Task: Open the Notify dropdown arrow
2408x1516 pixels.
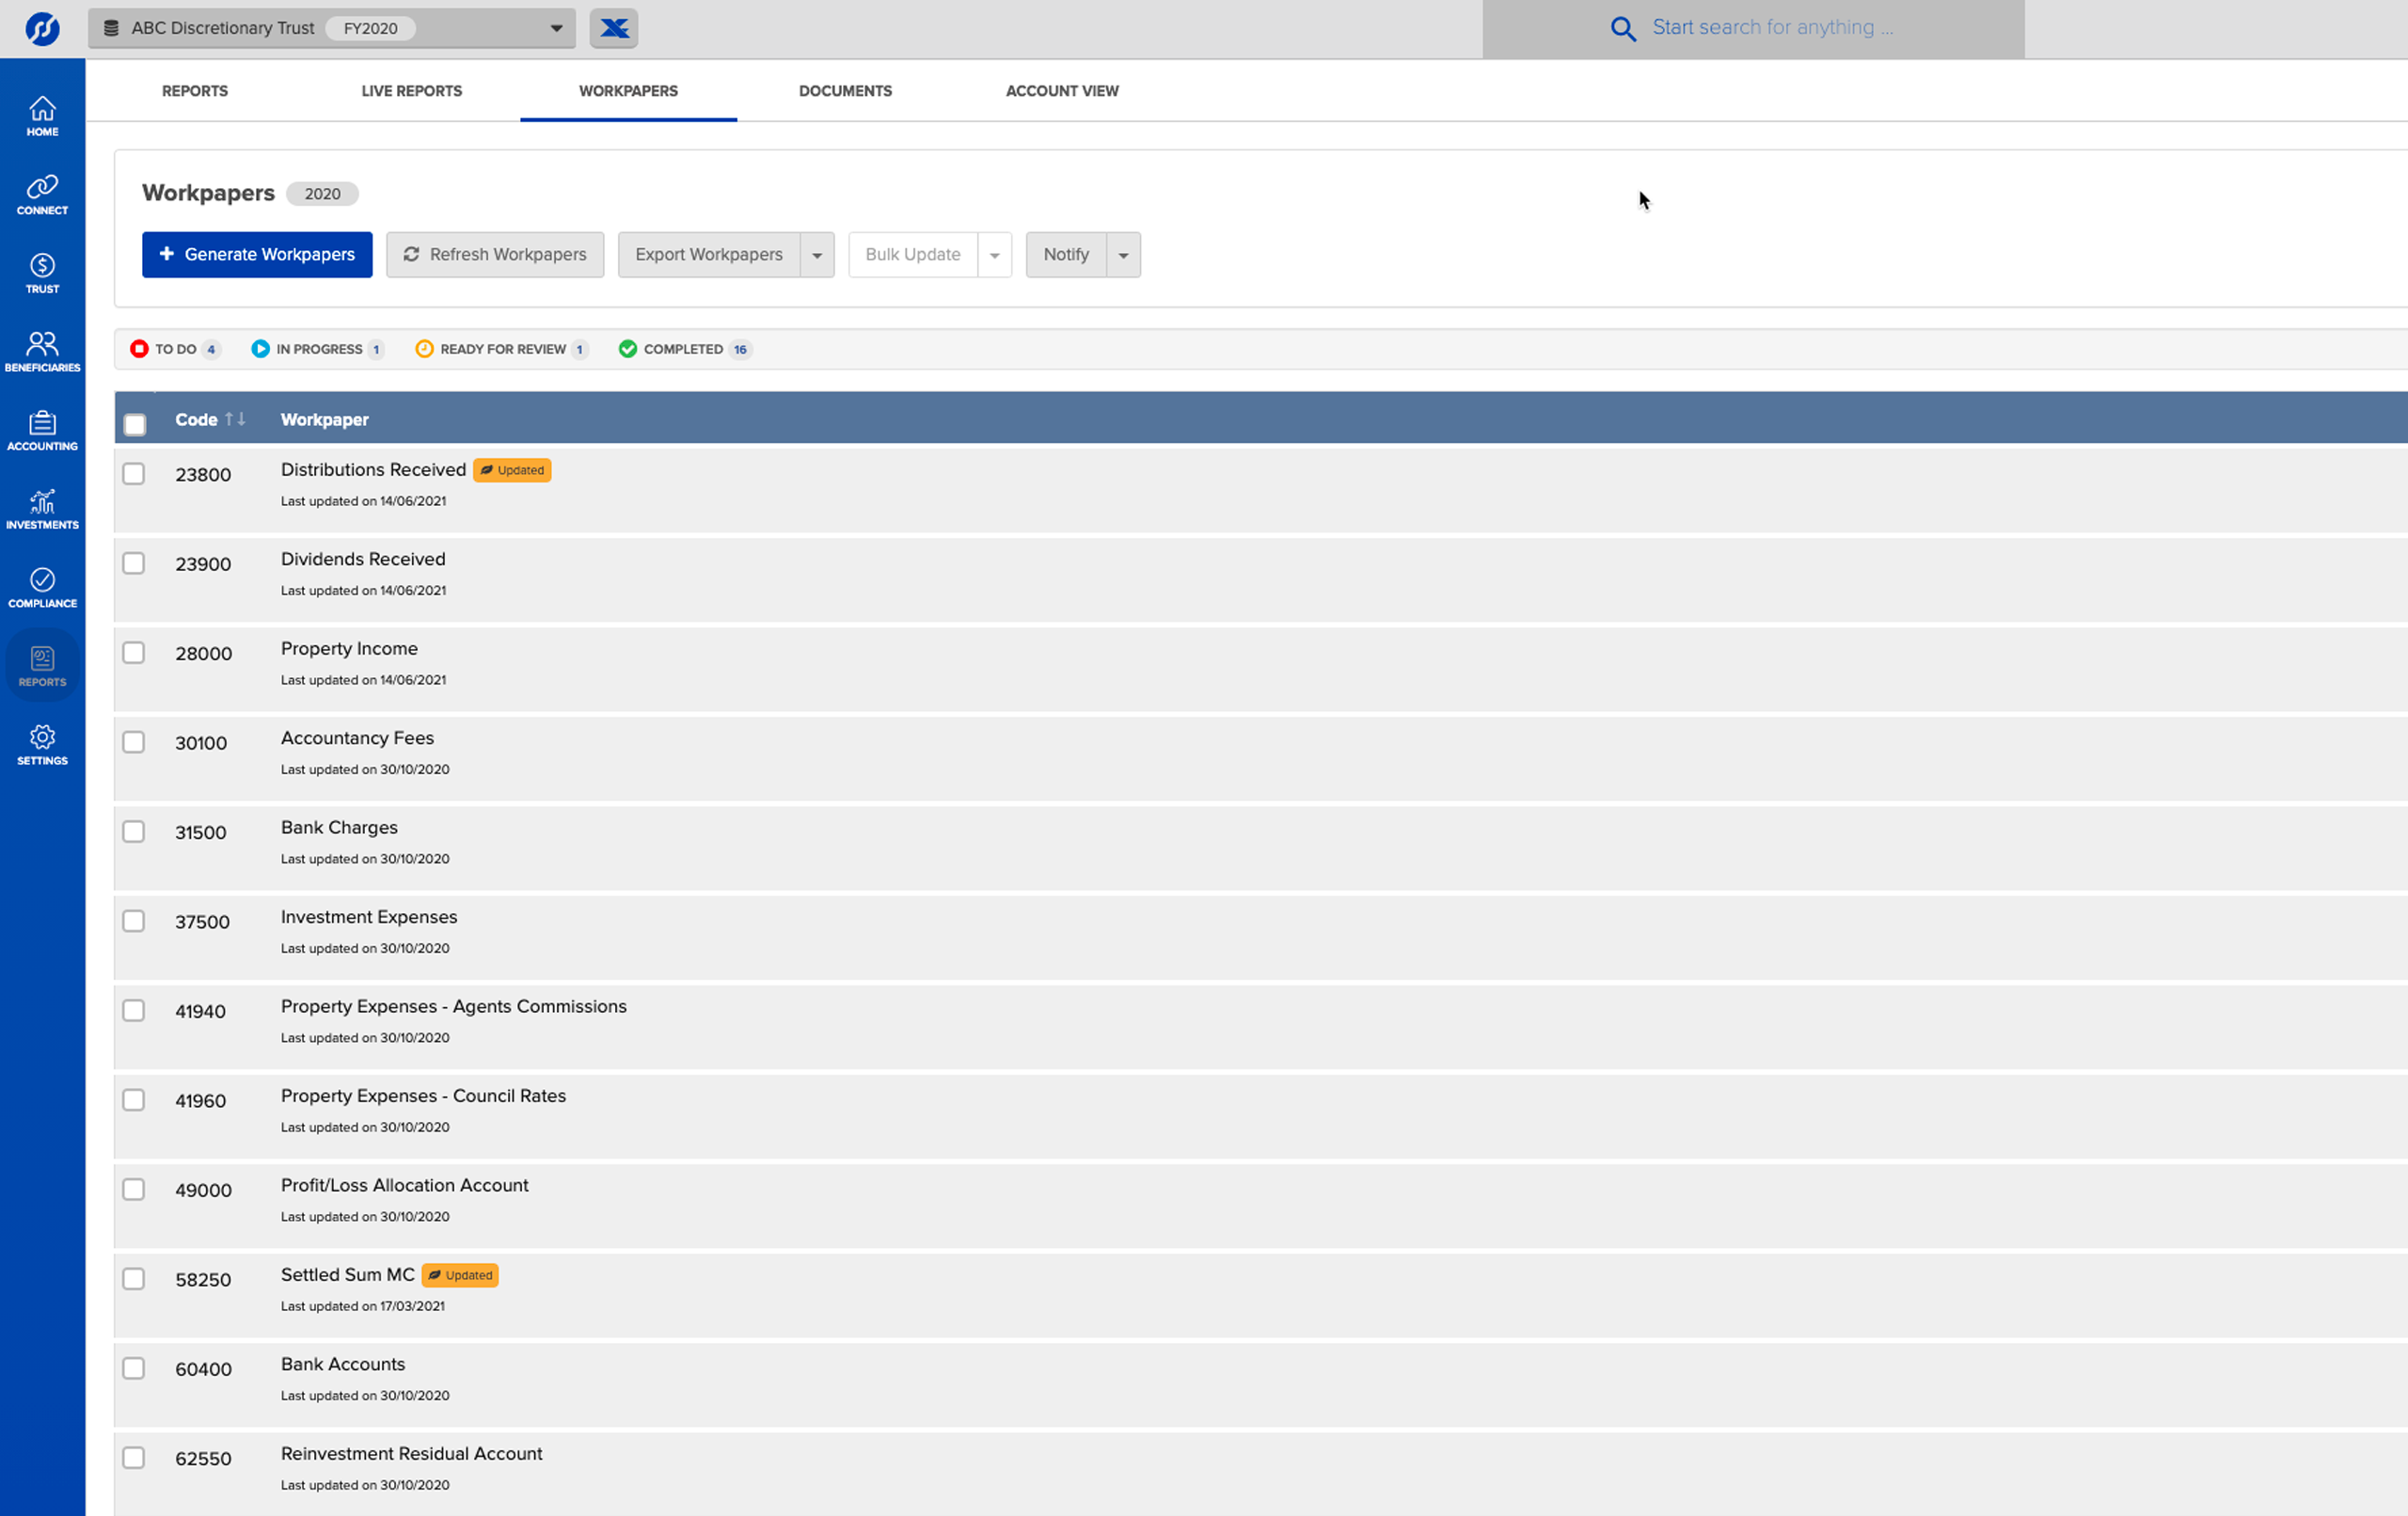Action: click(x=1123, y=255)
